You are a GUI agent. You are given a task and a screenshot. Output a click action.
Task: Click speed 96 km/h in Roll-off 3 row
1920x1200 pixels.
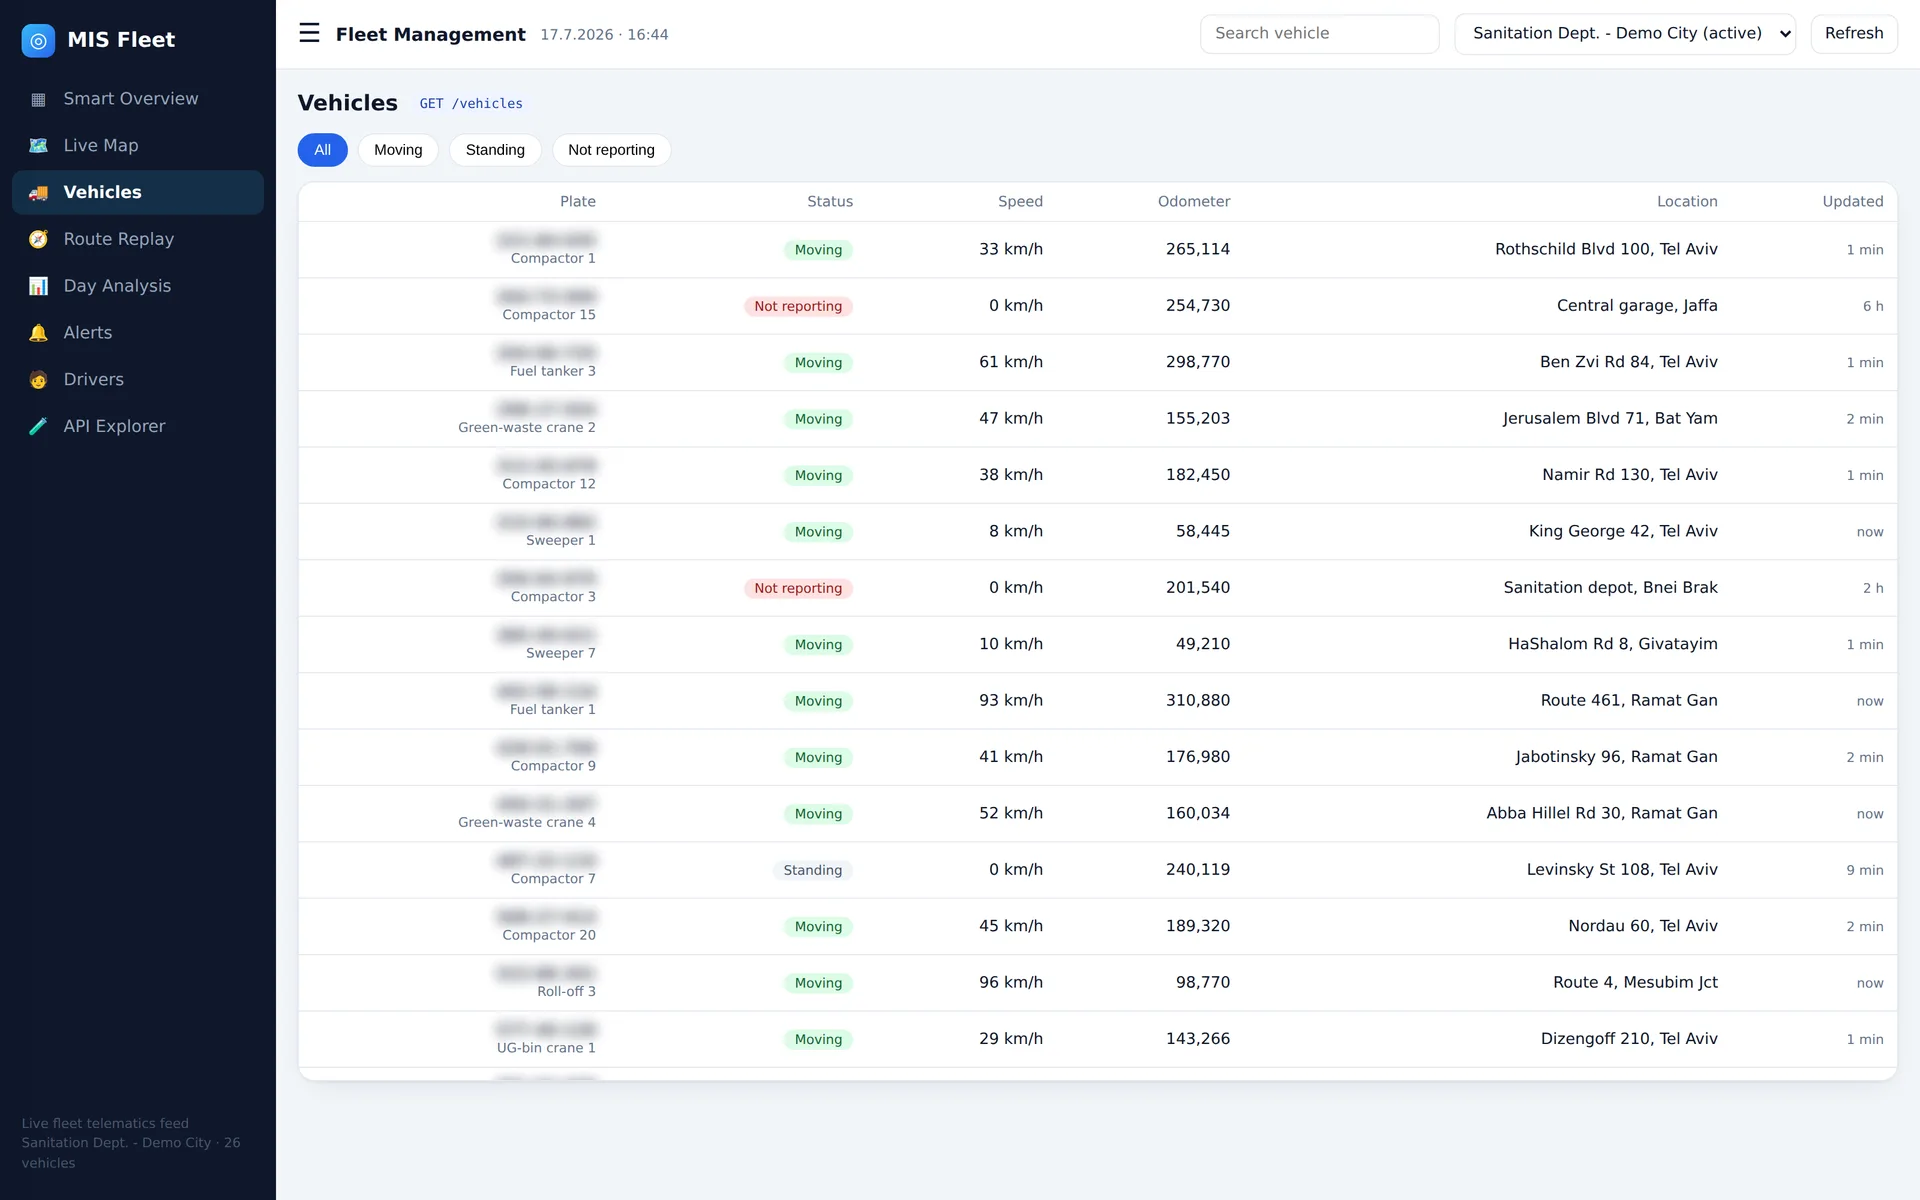1011,983
